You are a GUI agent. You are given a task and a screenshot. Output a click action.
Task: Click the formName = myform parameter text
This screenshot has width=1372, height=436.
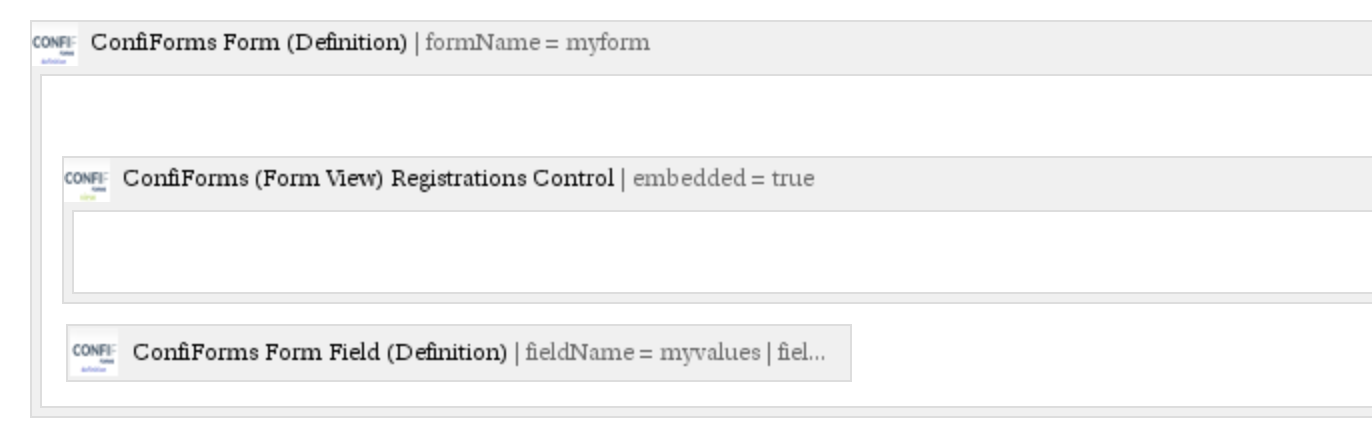click(x=538, y=44)
